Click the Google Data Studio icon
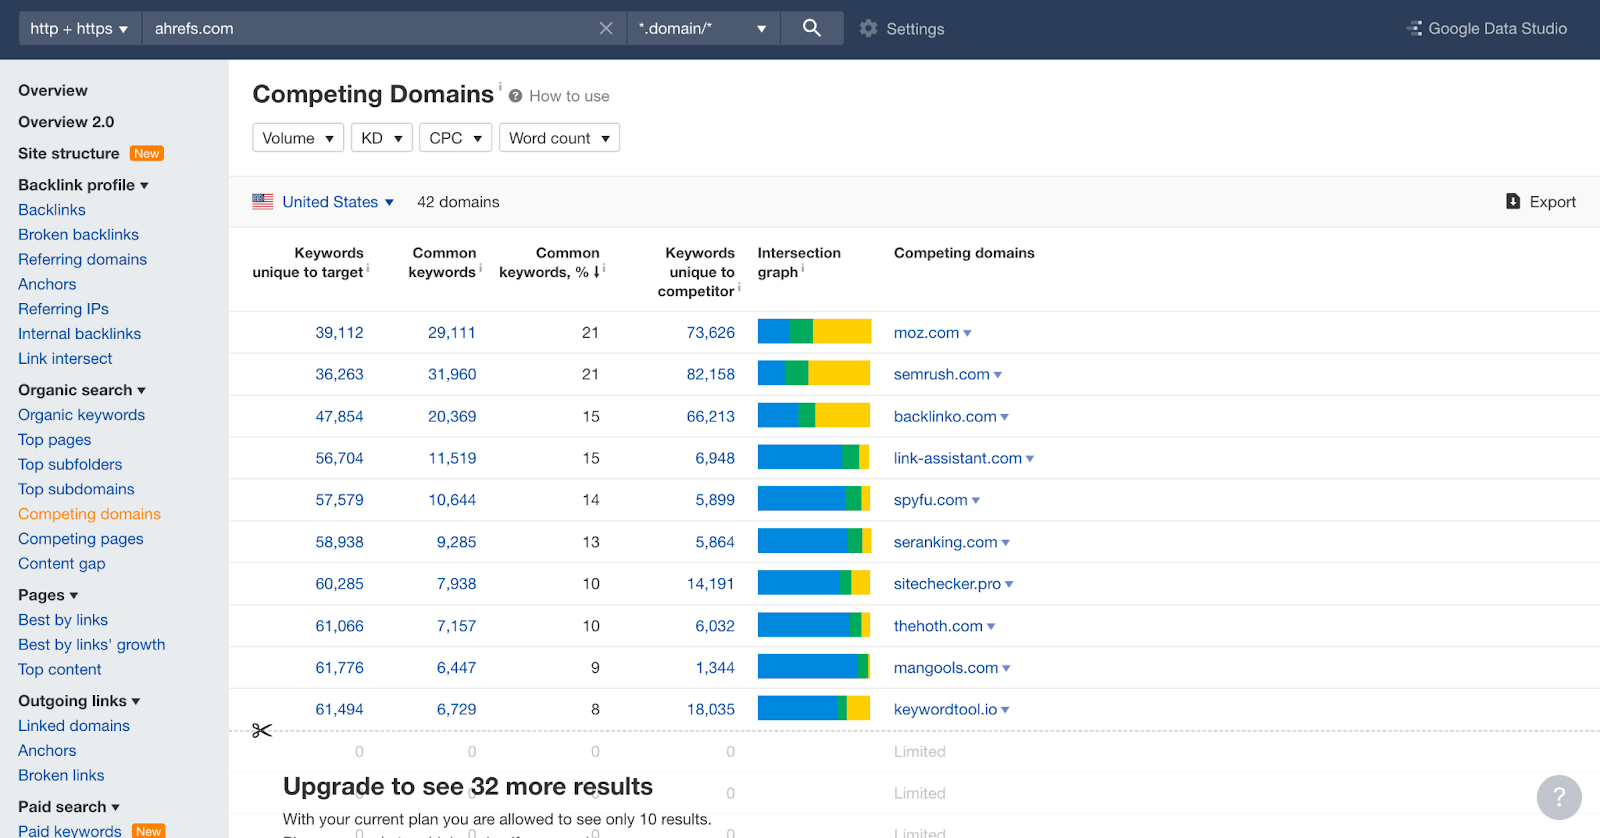The image size is (1600, 838). pos(1414,28)
